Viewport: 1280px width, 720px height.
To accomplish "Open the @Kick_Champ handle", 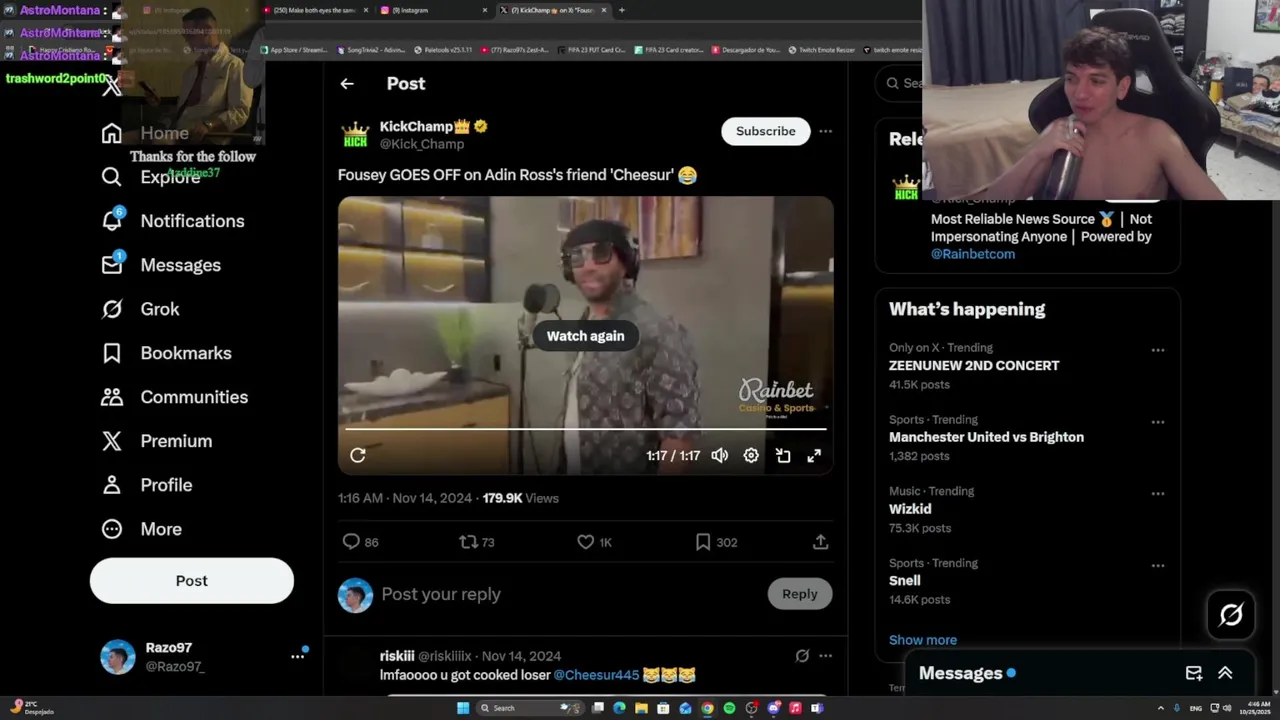I will (422, 144).
